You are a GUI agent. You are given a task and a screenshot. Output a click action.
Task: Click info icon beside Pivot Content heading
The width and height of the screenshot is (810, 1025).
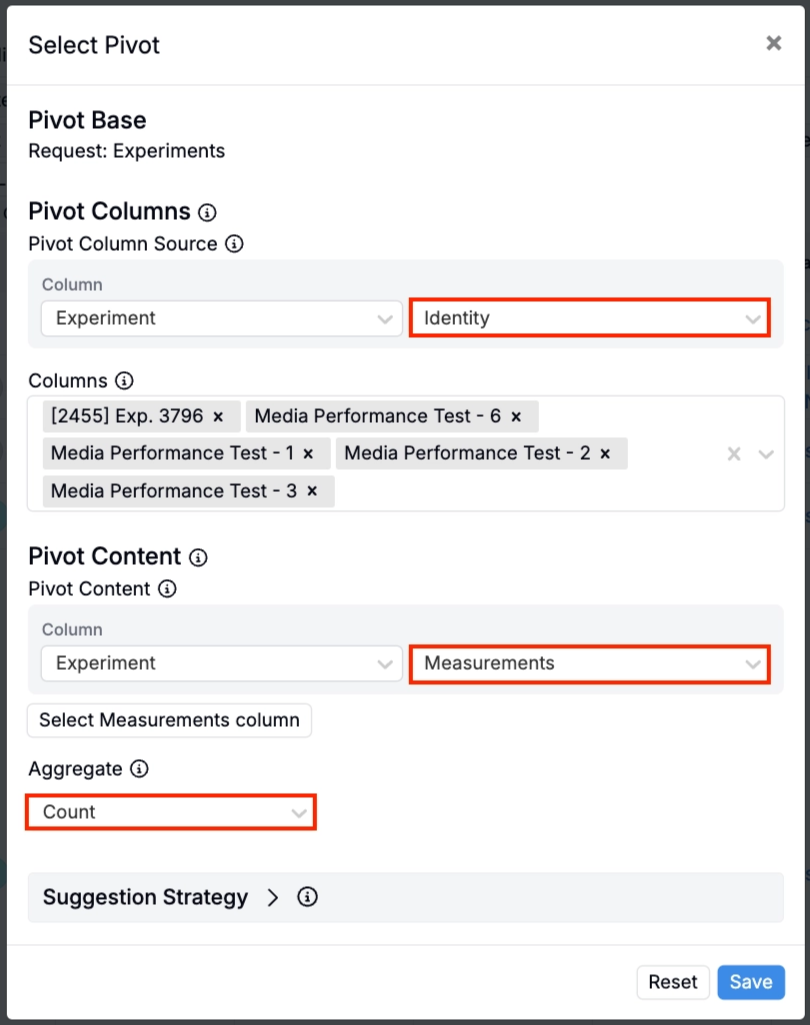click(x=198, y=557)
